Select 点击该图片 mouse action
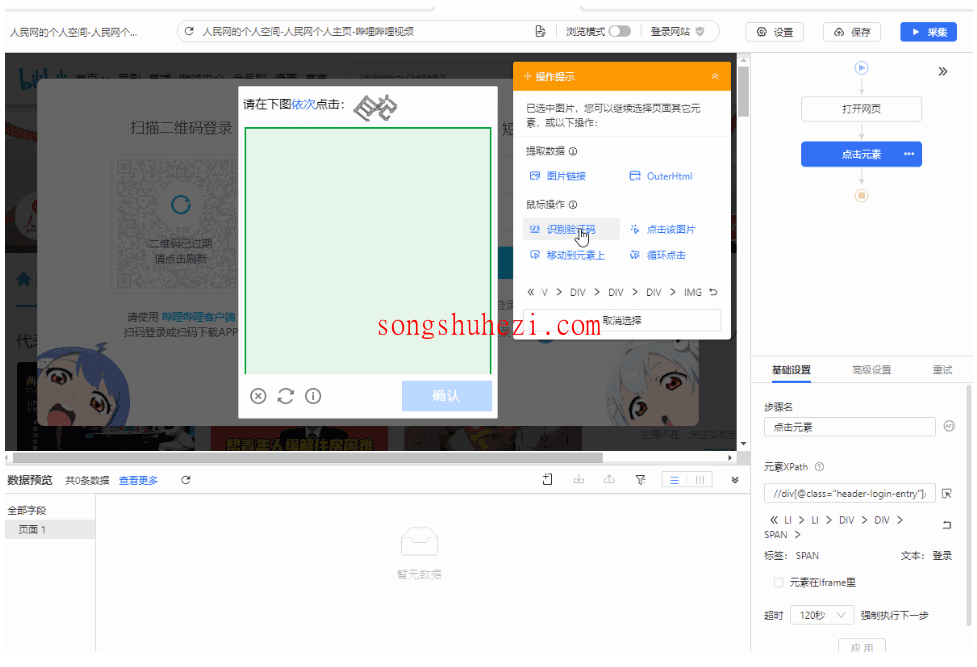Image resolution: width=977 pixels, height=667 pixels. pos(662,229)
